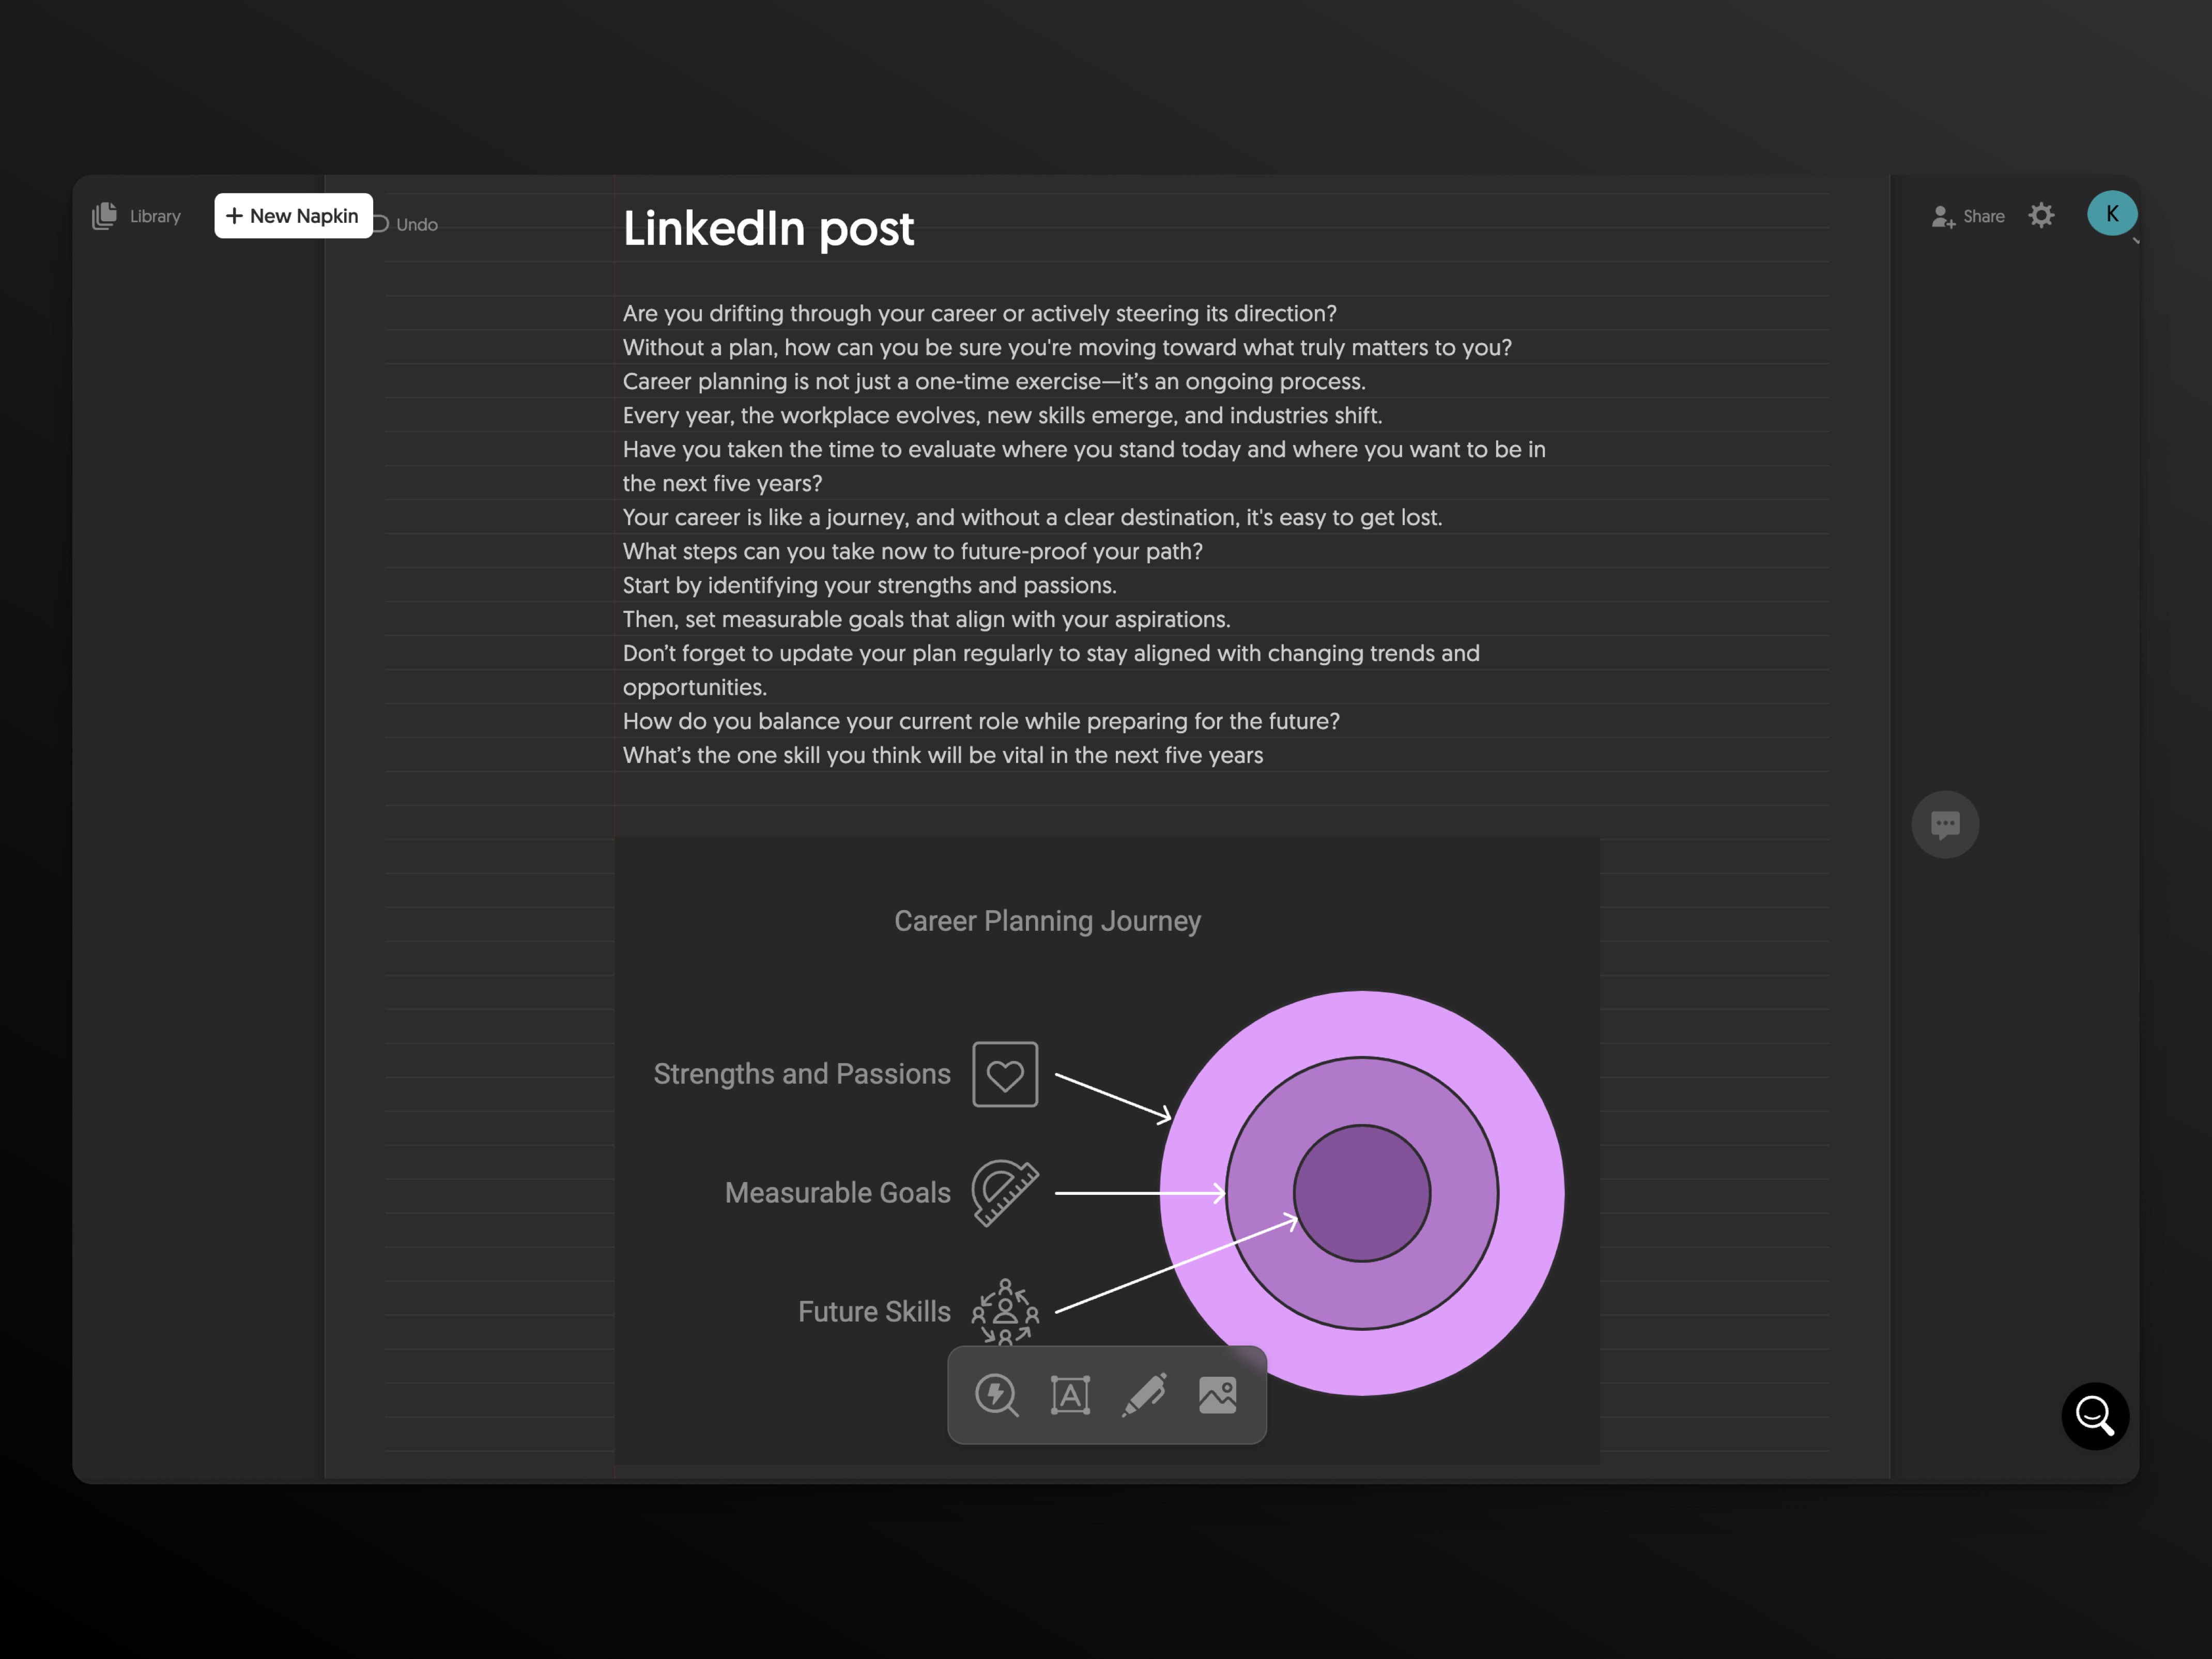This screenshot has height=1659, width=2212.
Task: Share this napkin with others
Action: coord(1968,216)
